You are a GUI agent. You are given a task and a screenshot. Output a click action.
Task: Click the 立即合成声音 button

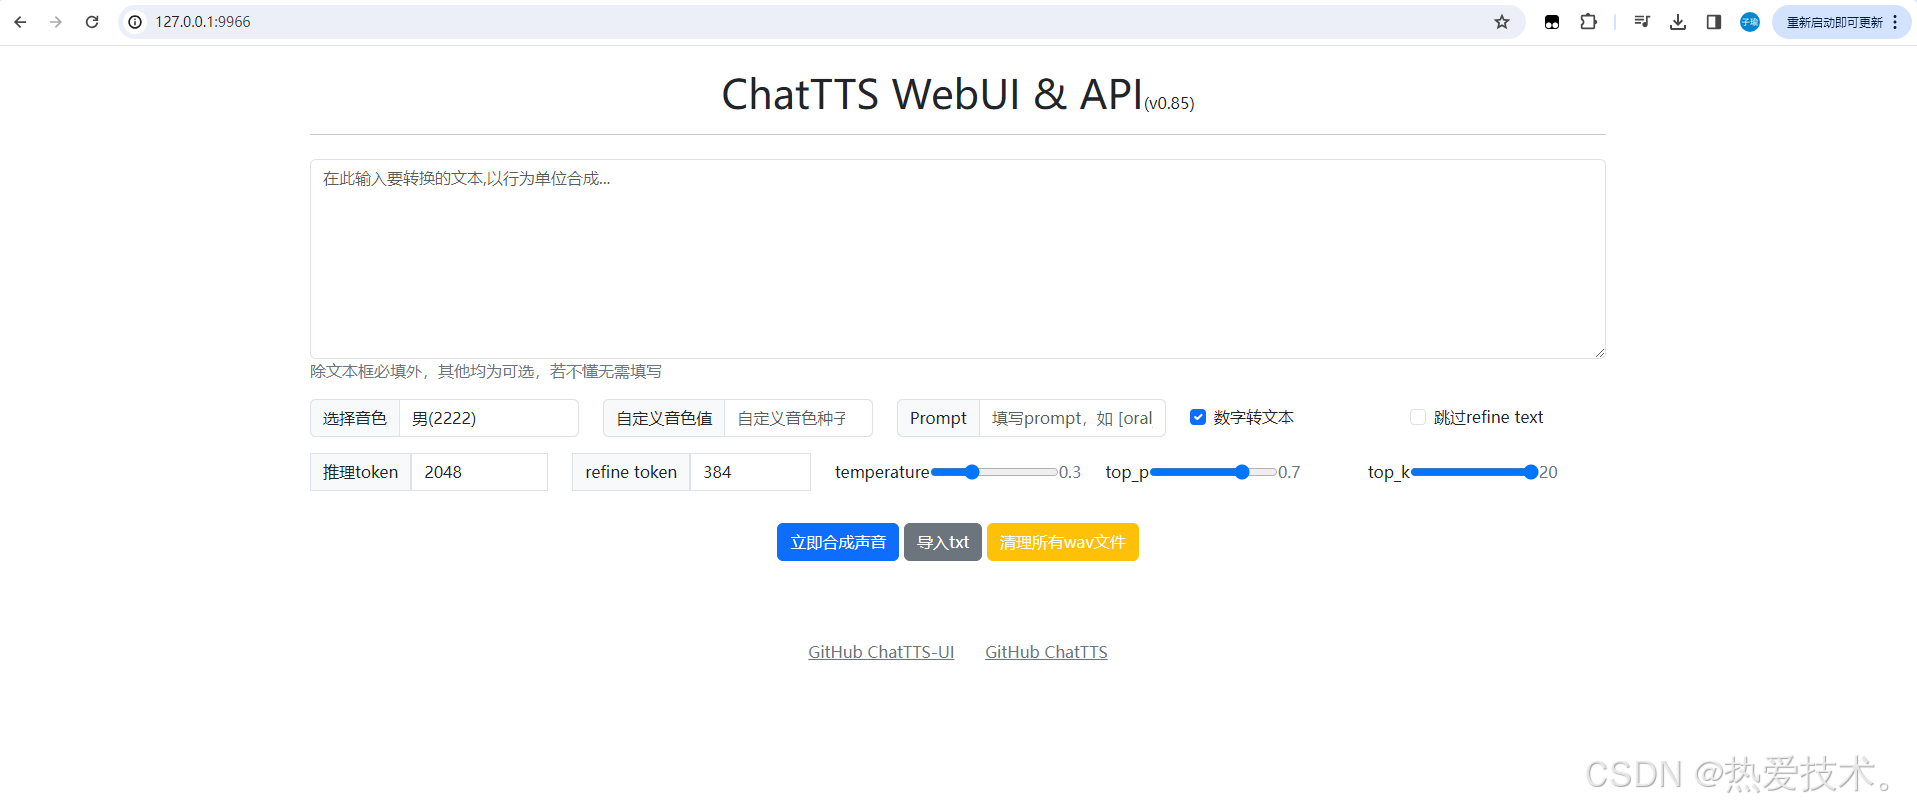[838, 542]
